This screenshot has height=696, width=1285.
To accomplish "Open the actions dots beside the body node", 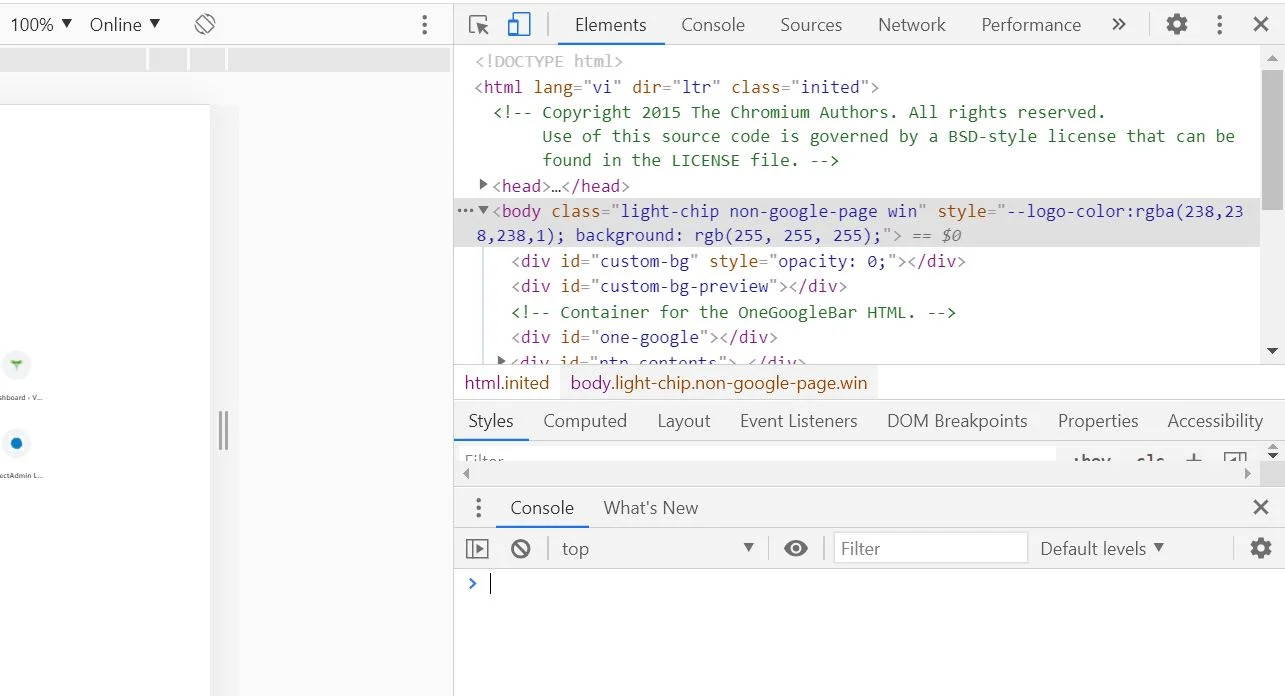I will click(465, 211).
